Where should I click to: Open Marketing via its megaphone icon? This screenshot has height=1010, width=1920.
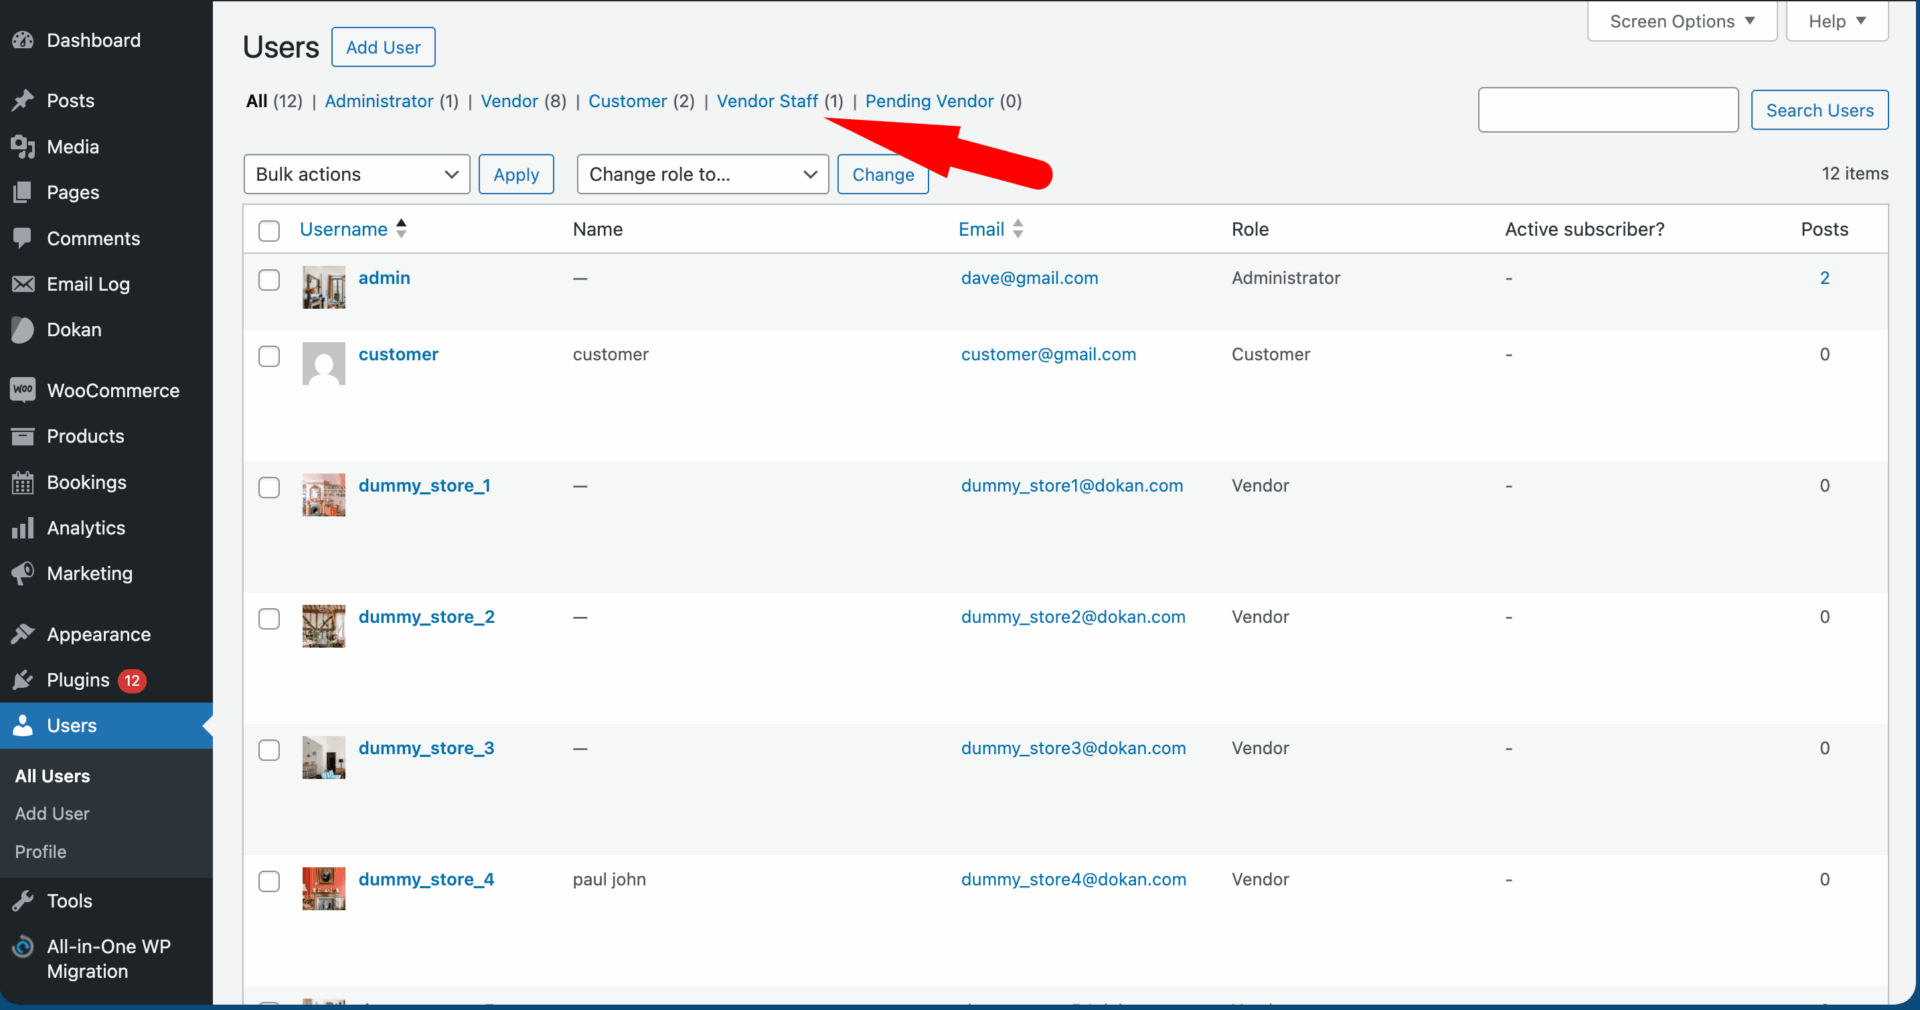[24, 574]
